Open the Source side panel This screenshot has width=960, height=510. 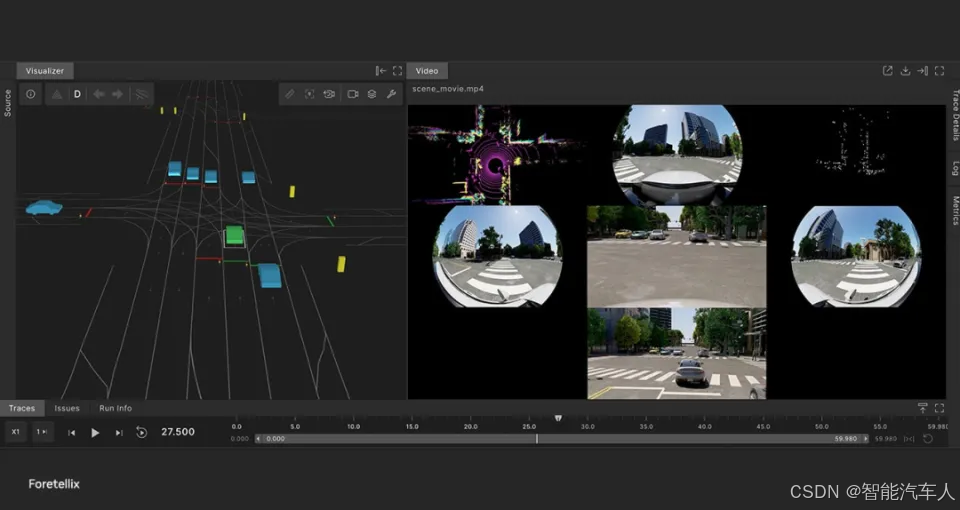pyautogui.click(x=7, y=103)
